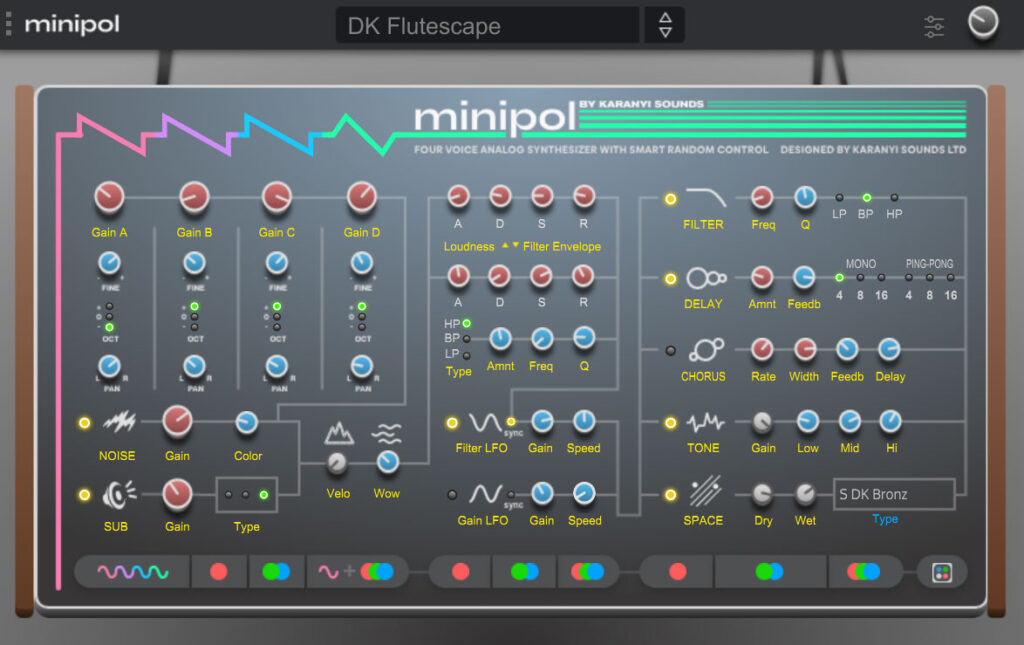
Task: Open the S DK Bronz space Type selector
Action: coord(893,494)
